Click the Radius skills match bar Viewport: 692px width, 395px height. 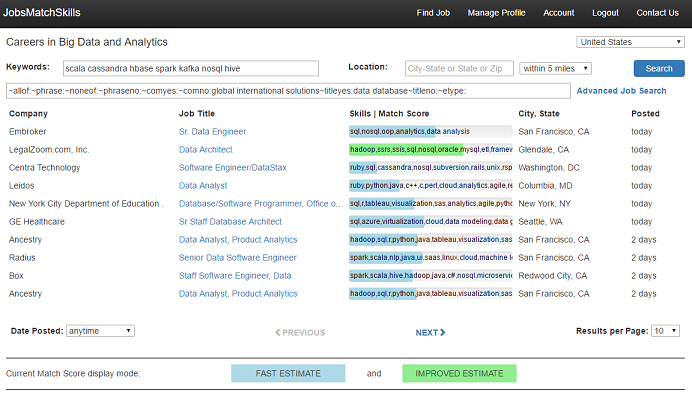point(431,258)
